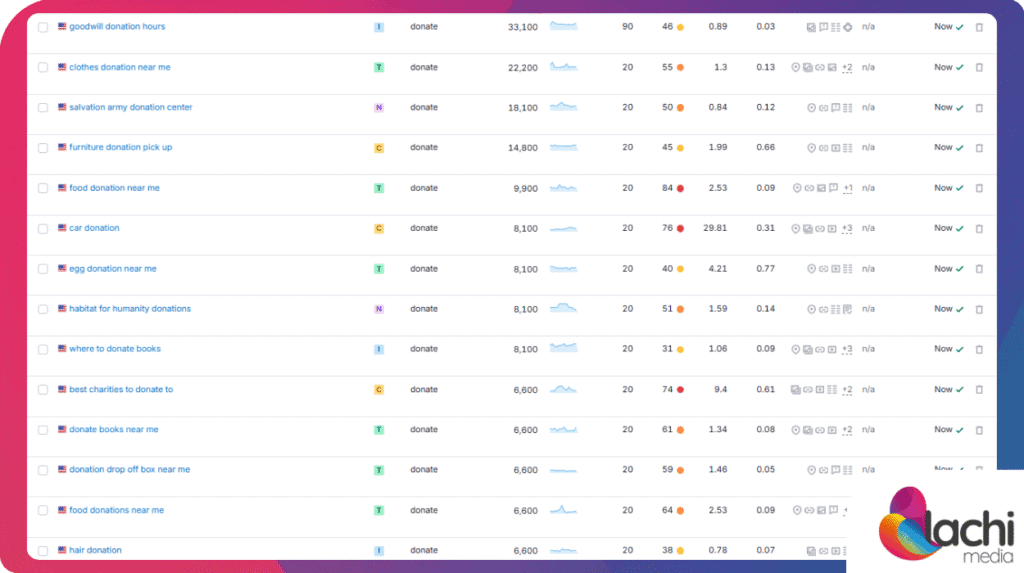The width and height of the screenshot is (1024, 573).
Task: Show '+1' more SERP features for 'food donation near me'
Action: pyautogui.click(x=847, y=188)
